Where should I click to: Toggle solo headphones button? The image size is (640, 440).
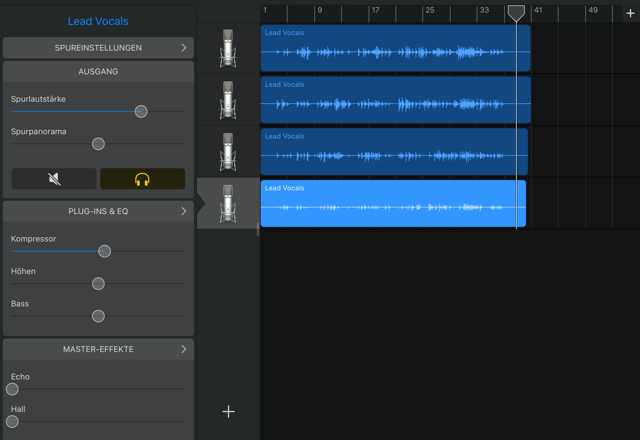coord(142,179)
